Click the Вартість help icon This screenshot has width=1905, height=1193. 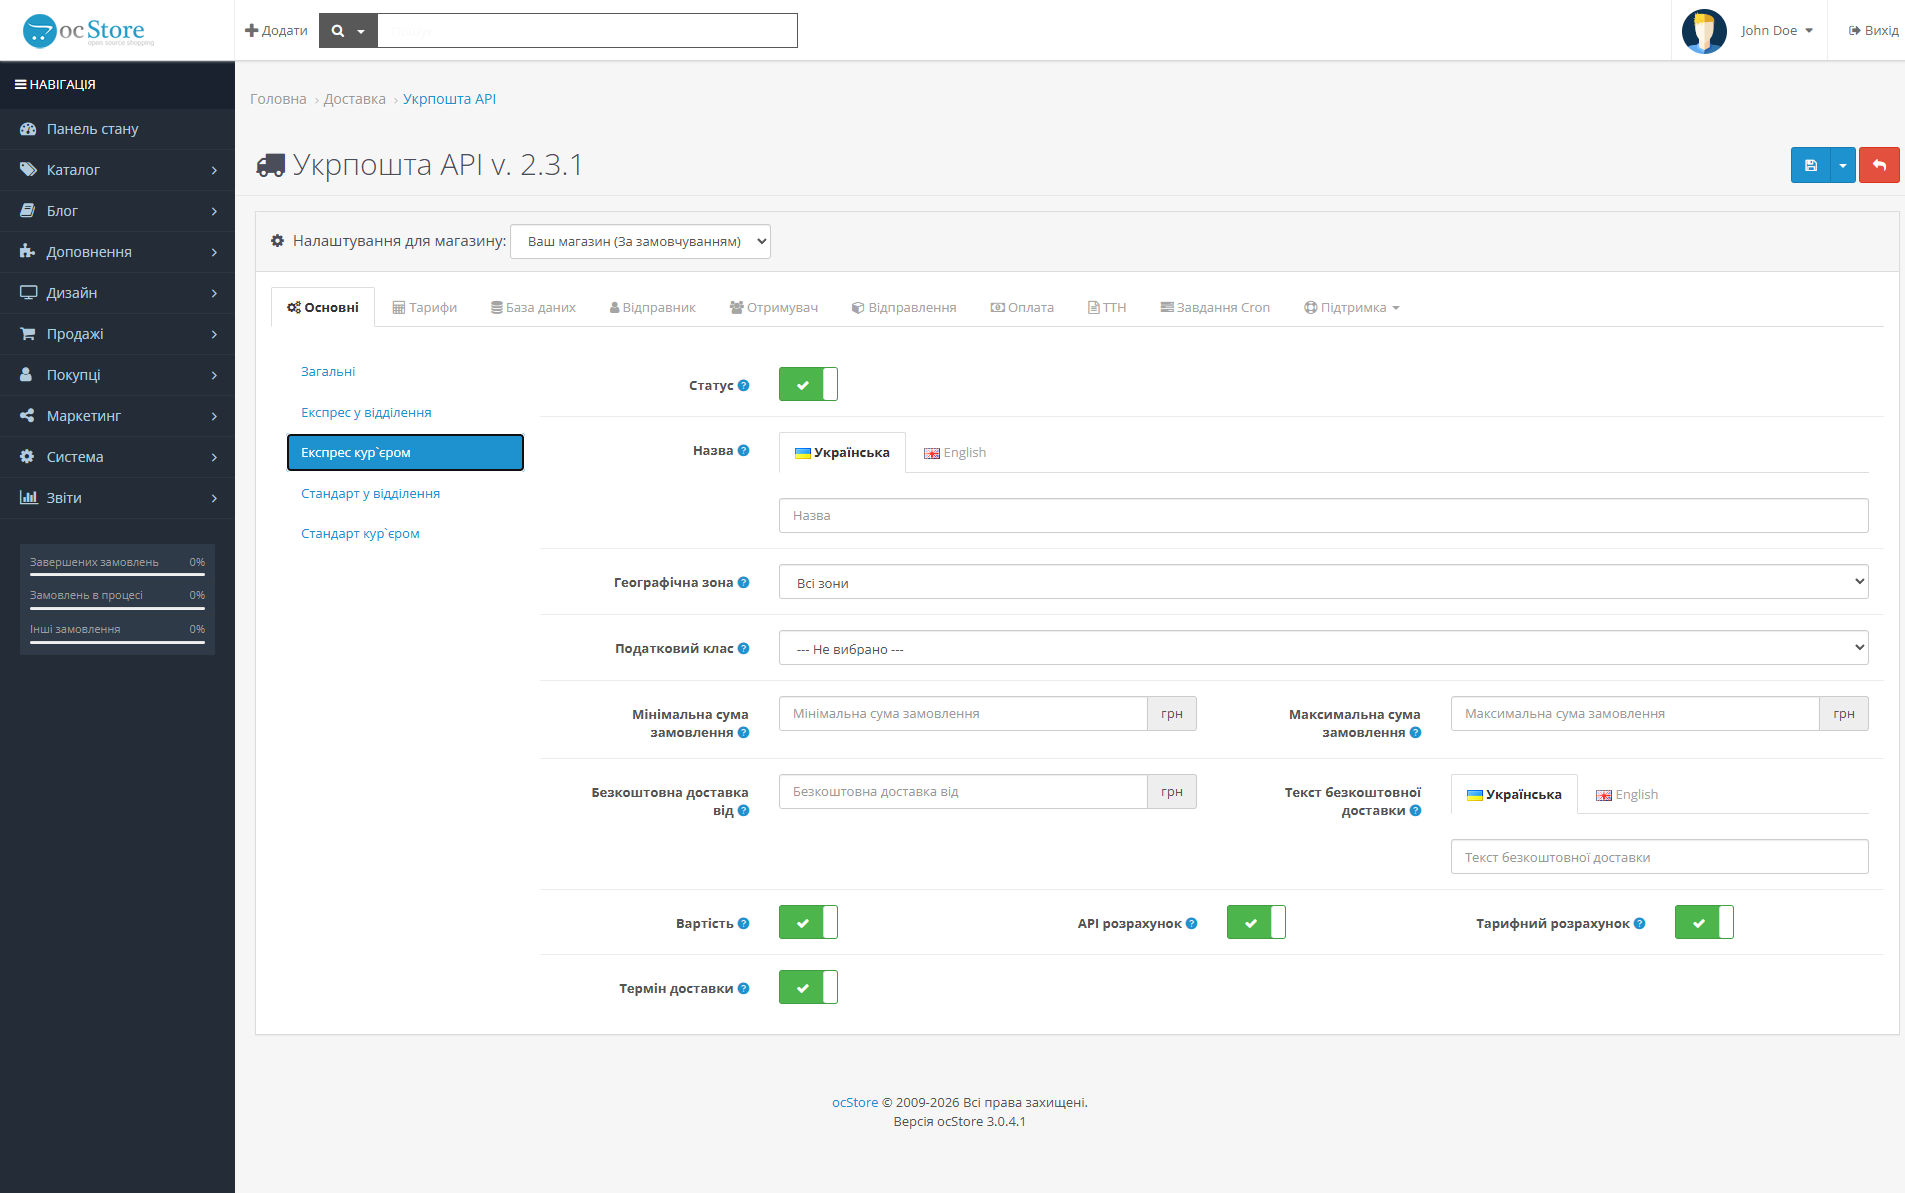[x=744, y=923]
